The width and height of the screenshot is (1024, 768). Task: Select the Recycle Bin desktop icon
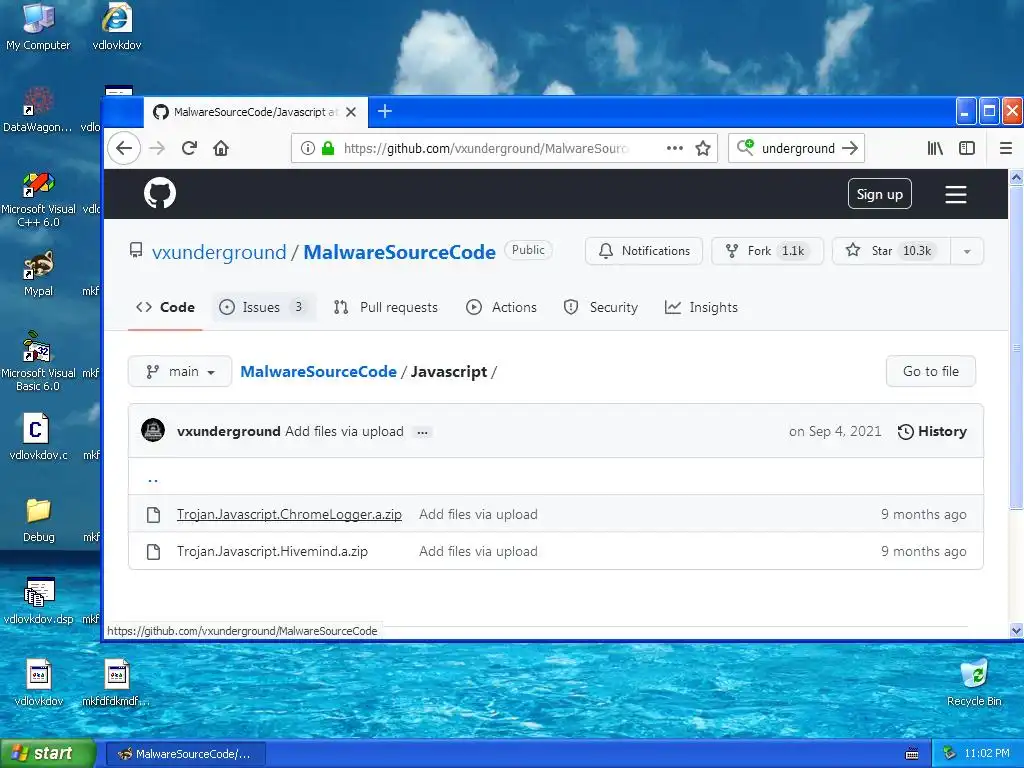click(974, 683)
